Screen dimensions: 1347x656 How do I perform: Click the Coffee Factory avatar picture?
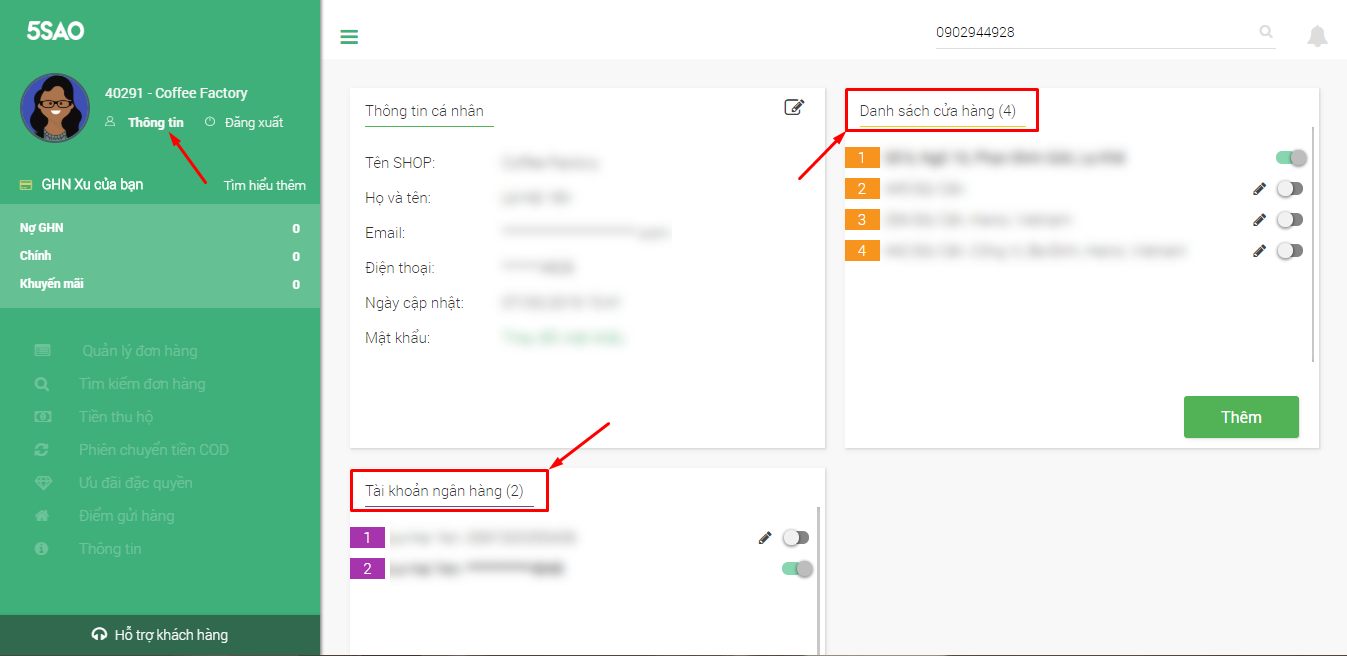[55, 108]
